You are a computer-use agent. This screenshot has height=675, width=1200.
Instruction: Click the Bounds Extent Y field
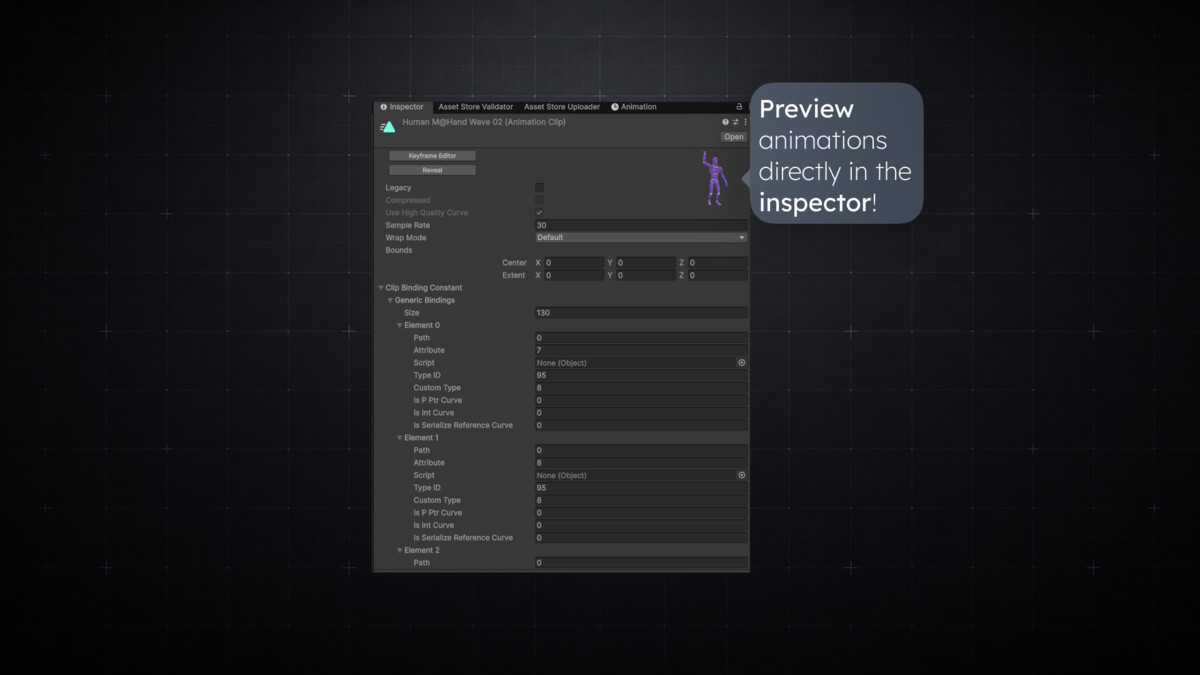click(x=645, y=275)
